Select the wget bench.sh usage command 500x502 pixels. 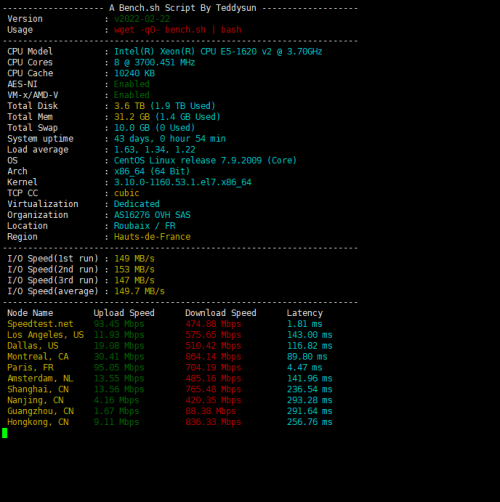tap(178, 30)
